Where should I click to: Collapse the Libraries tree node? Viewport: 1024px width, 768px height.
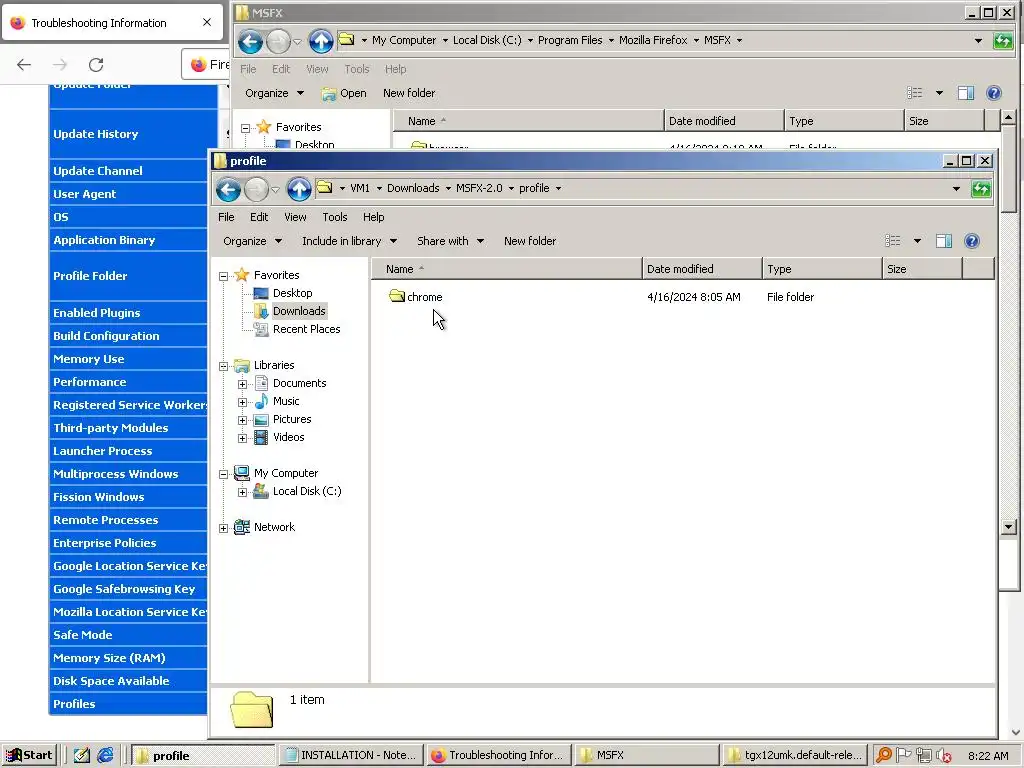(223, 366)
